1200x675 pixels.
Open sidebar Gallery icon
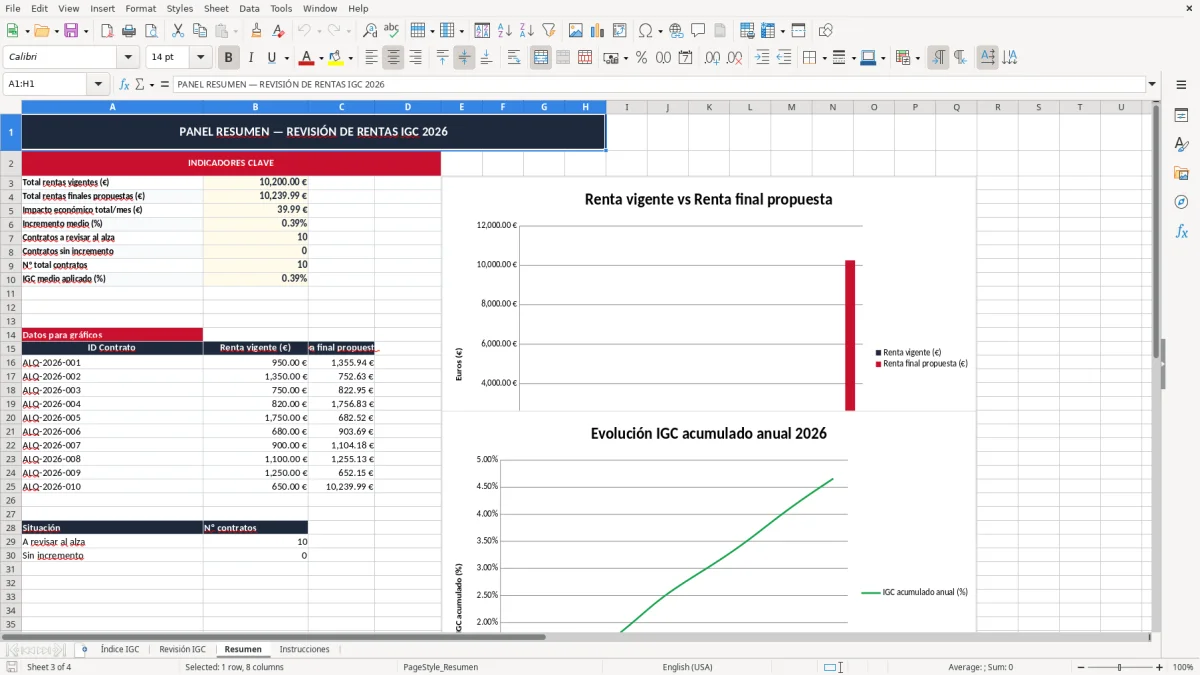tap(1181, 173)
